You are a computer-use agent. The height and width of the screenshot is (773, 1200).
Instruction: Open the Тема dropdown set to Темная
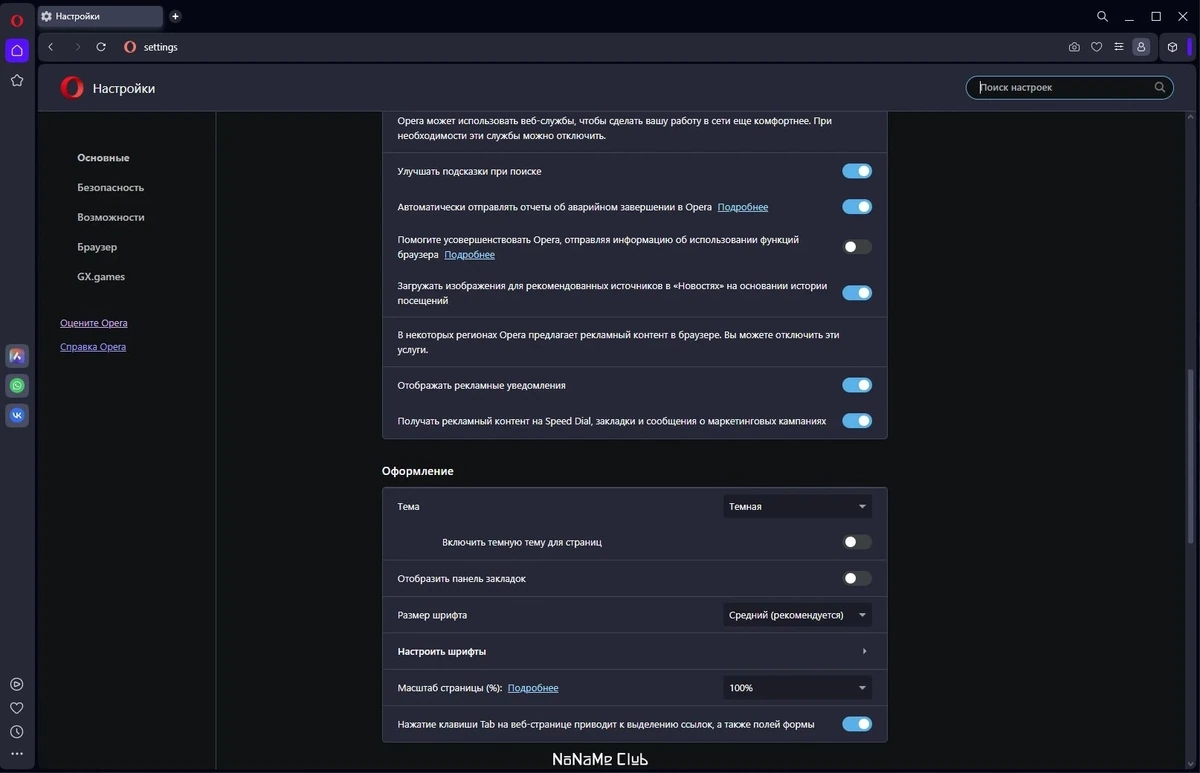[x=797, y=507]
